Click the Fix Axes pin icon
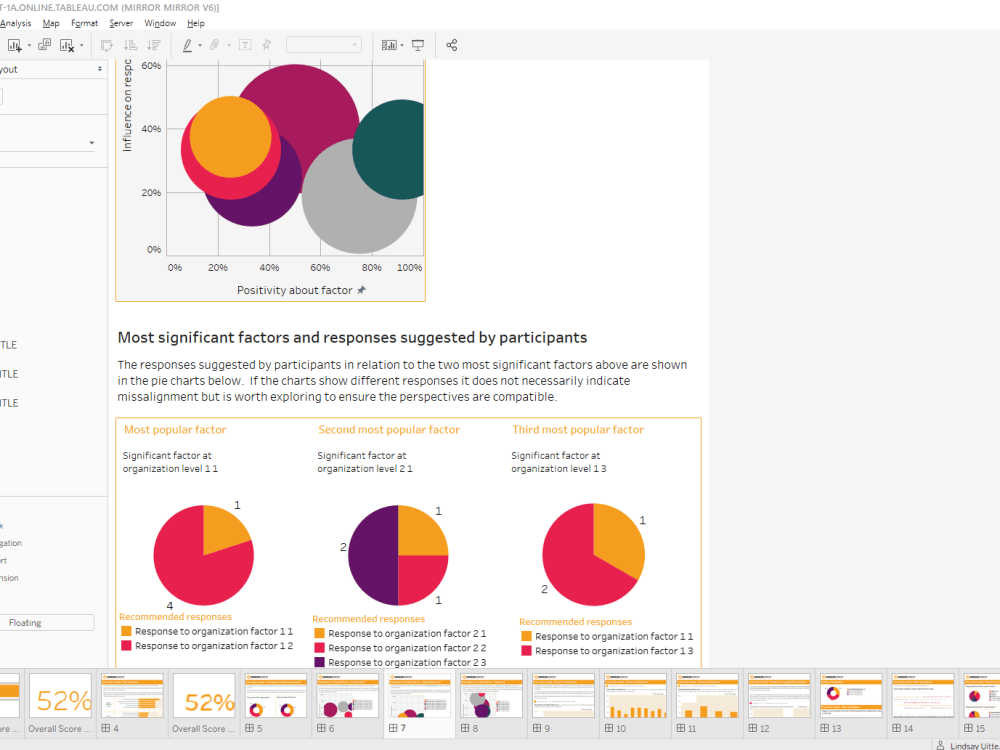The image size is (1000, 750). pos(267,45)
